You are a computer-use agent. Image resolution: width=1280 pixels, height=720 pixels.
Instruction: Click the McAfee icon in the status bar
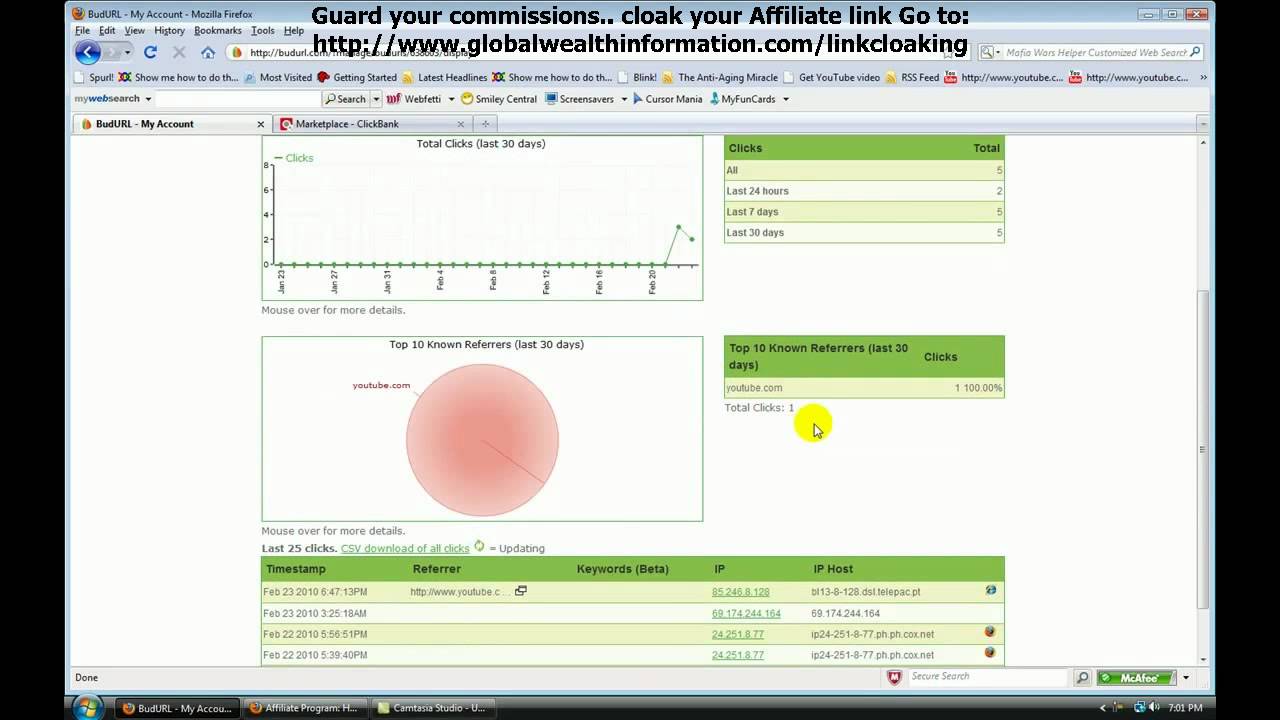pyautogui.click(x=894, y=677)
